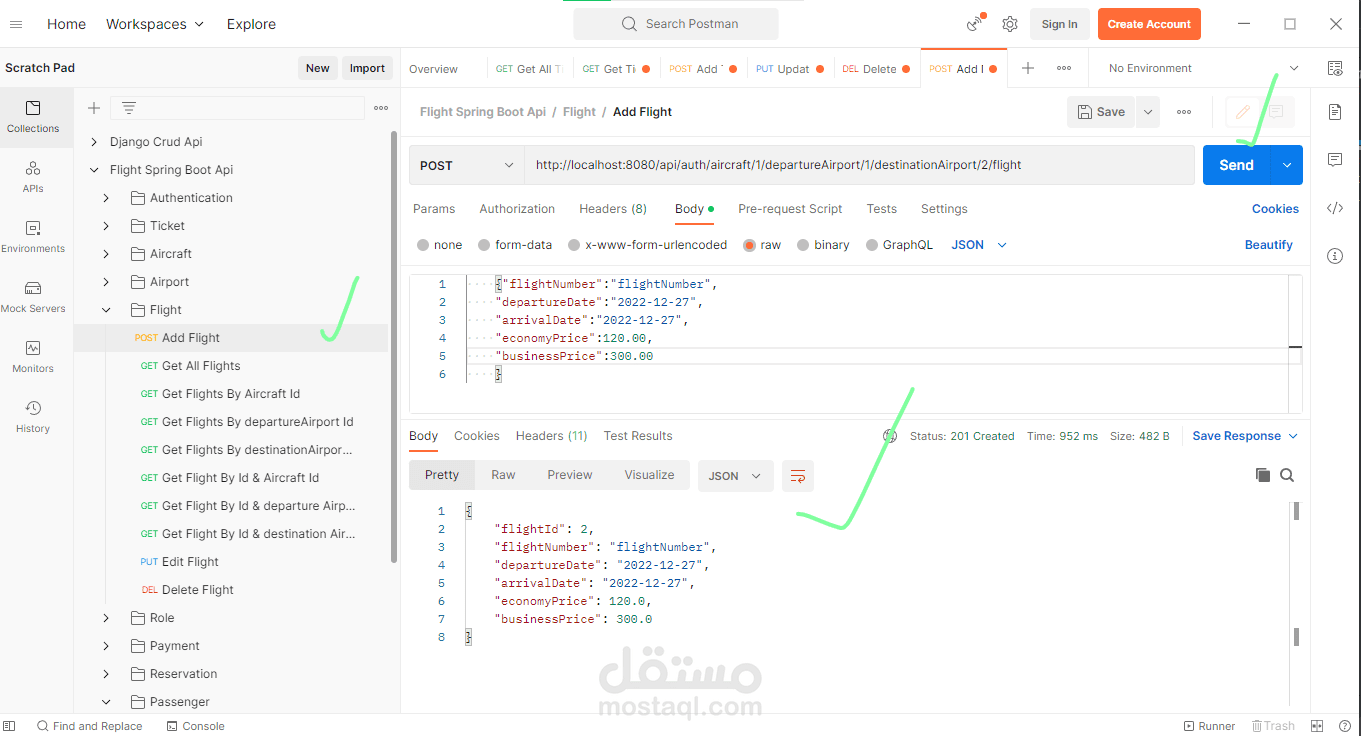Viewport: 1361px width, 736px height.
Task: Expand the Authentication folder
Action: (x=106, y=198)
